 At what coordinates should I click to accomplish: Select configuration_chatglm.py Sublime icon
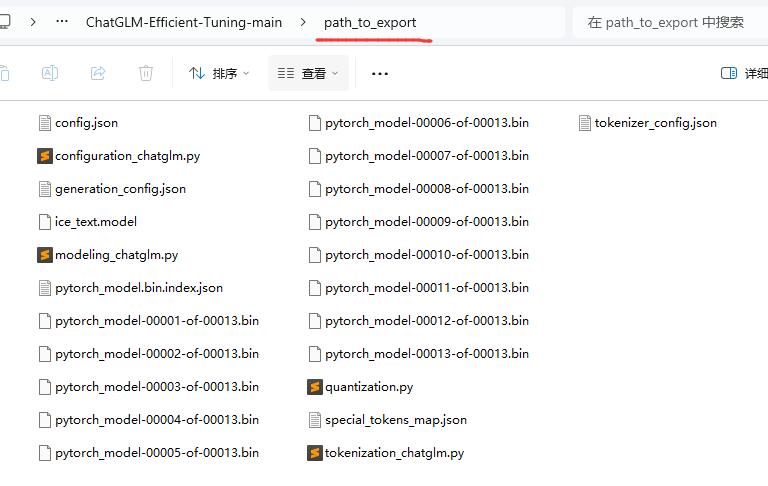point(45,156)
